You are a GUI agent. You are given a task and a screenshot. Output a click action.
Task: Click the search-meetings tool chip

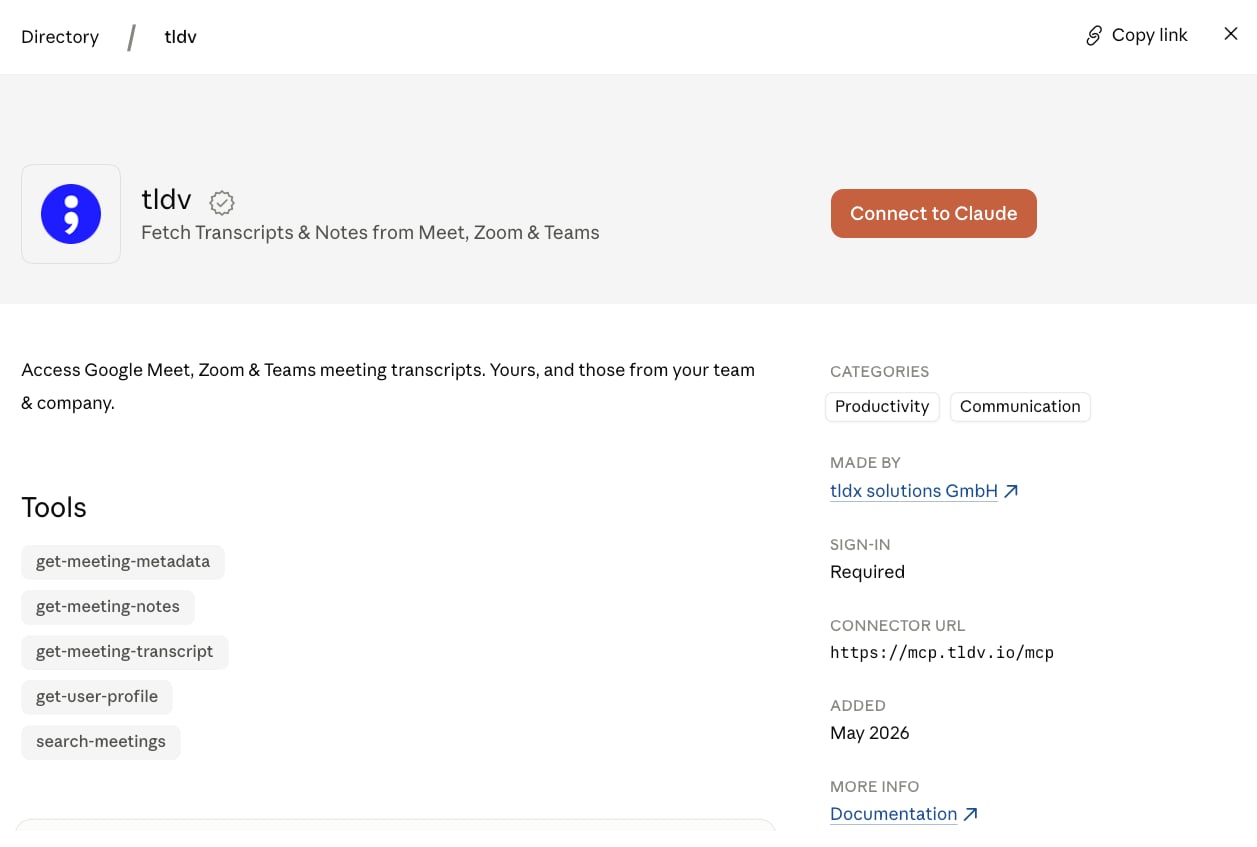(x=101, y=742)
